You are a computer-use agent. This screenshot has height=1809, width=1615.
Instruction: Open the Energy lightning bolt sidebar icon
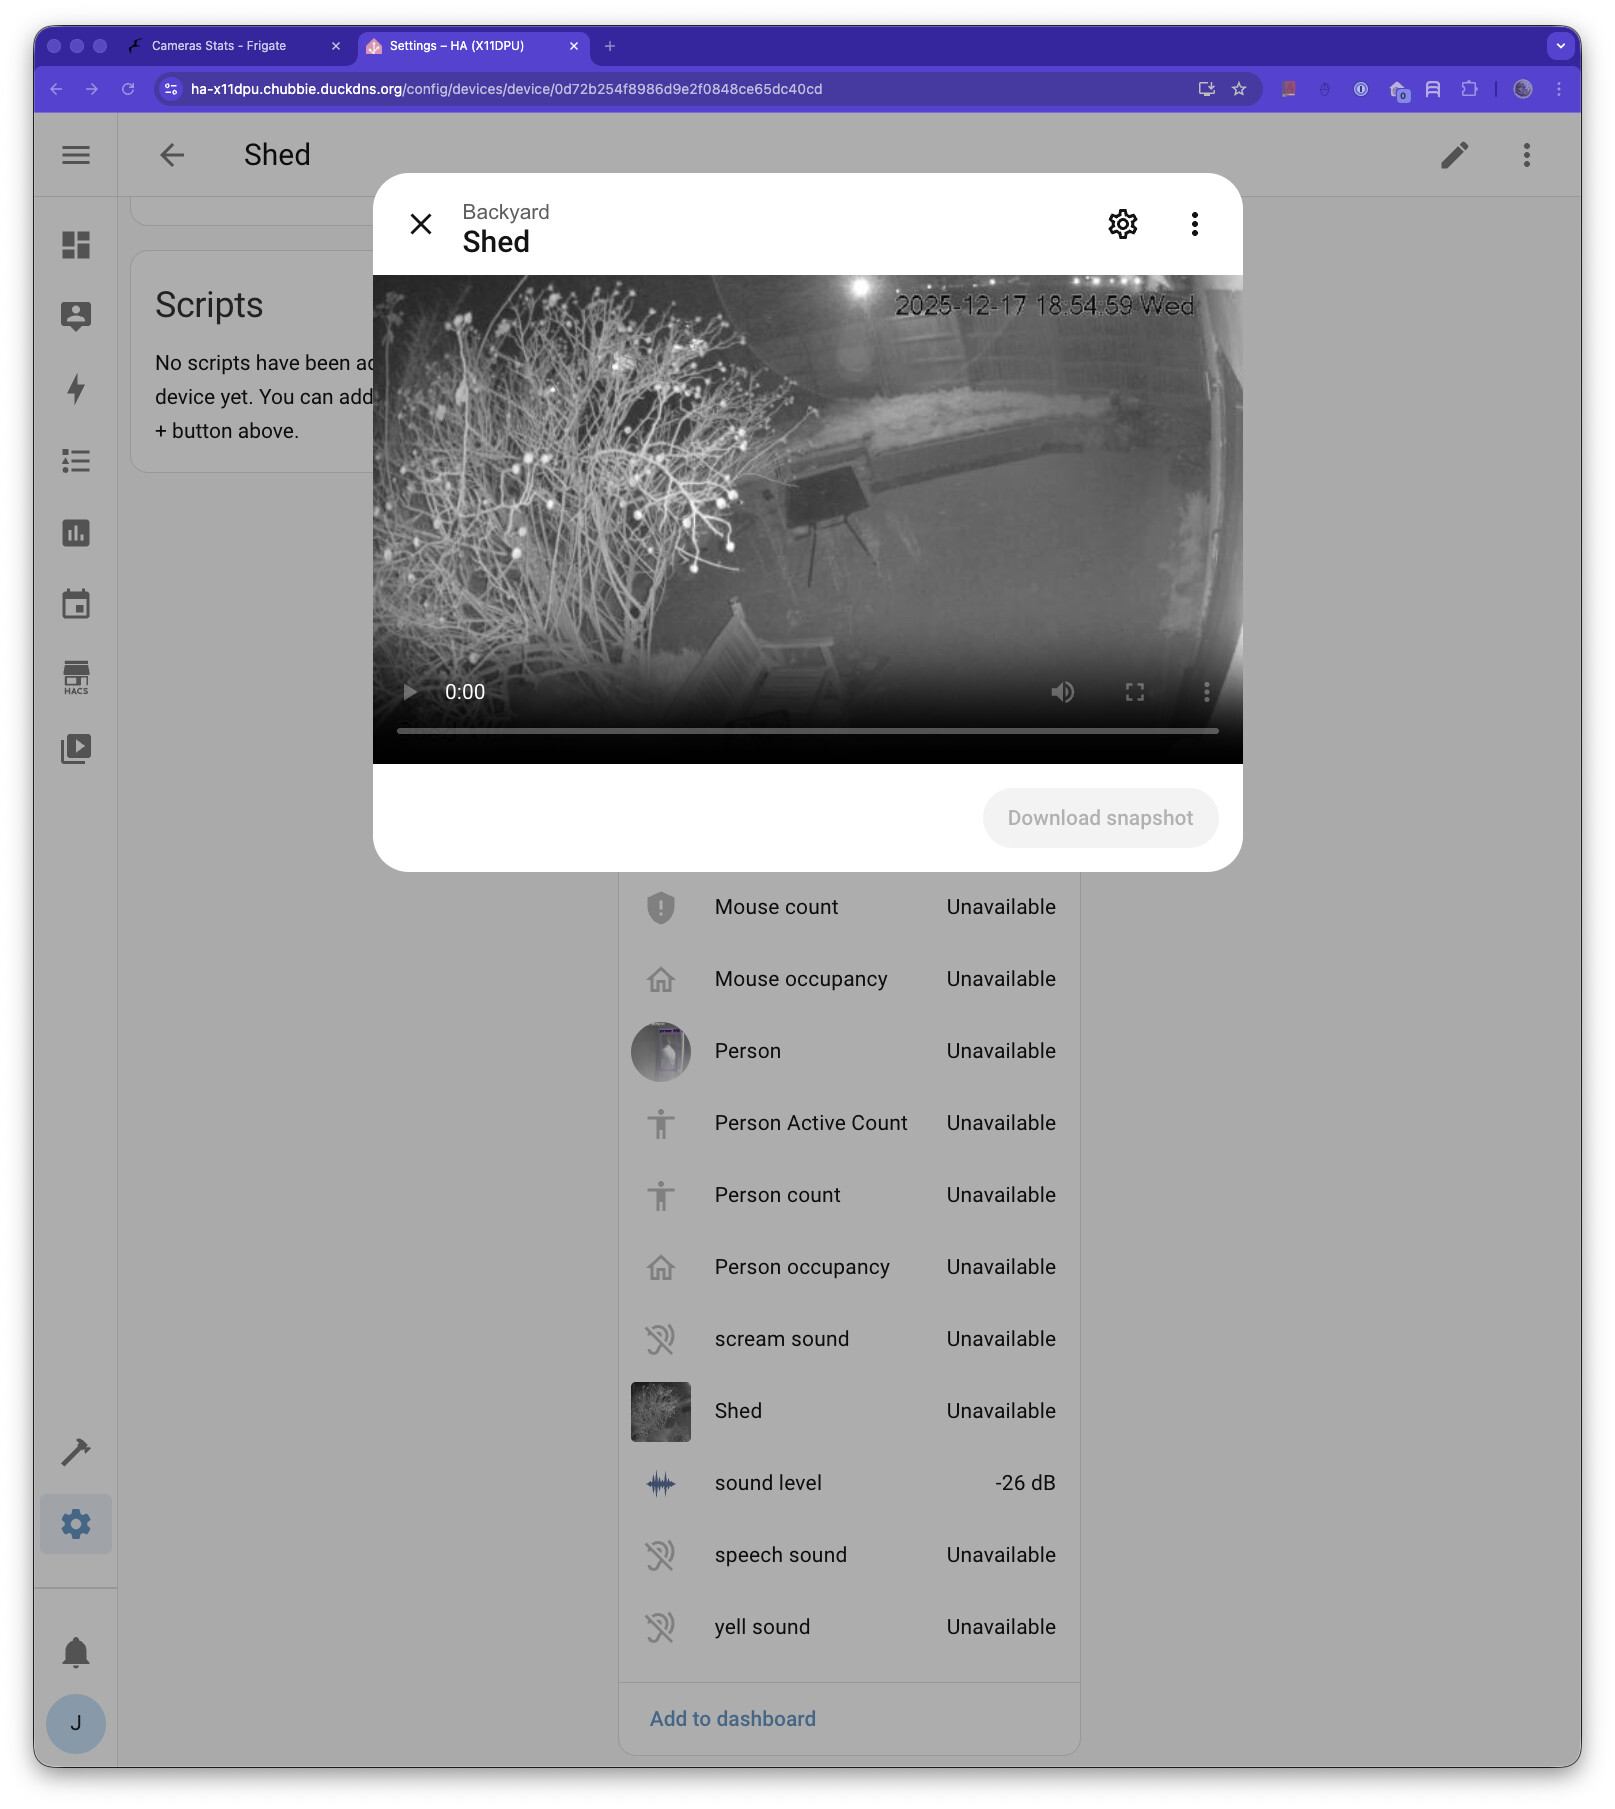[x=76, y=389]
